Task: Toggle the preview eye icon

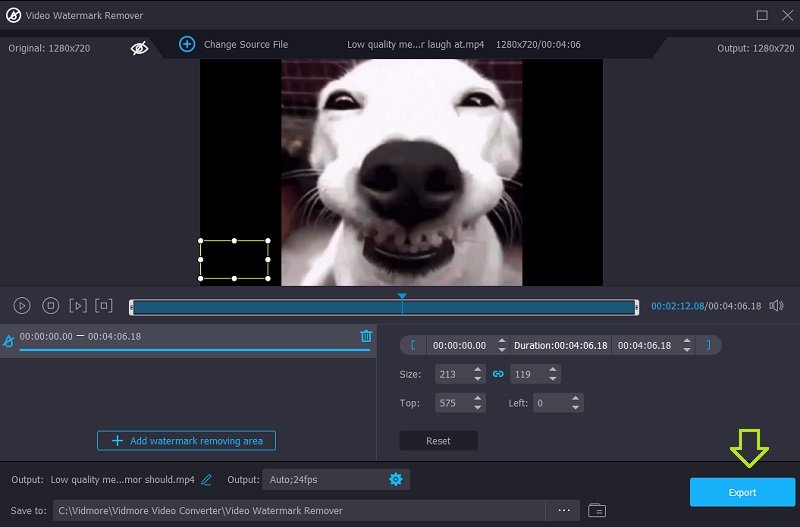Action: pos(140,47)
